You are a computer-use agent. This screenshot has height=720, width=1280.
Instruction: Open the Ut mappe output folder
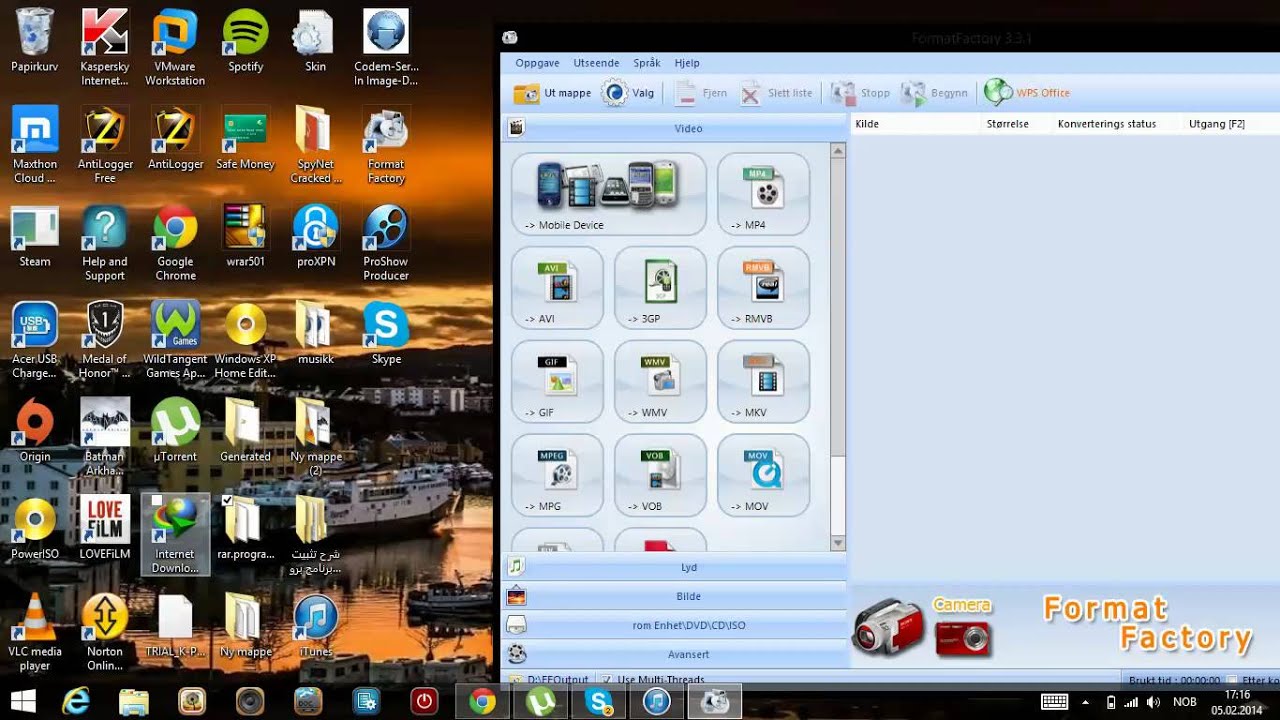tap(552, 93)
